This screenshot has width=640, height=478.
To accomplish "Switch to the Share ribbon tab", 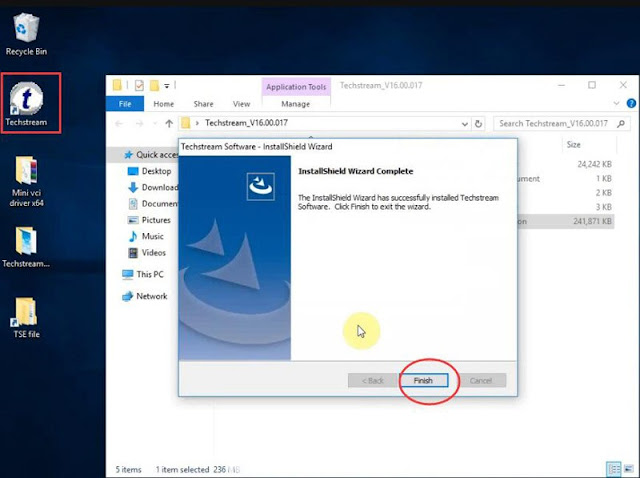I will (203, 104).
